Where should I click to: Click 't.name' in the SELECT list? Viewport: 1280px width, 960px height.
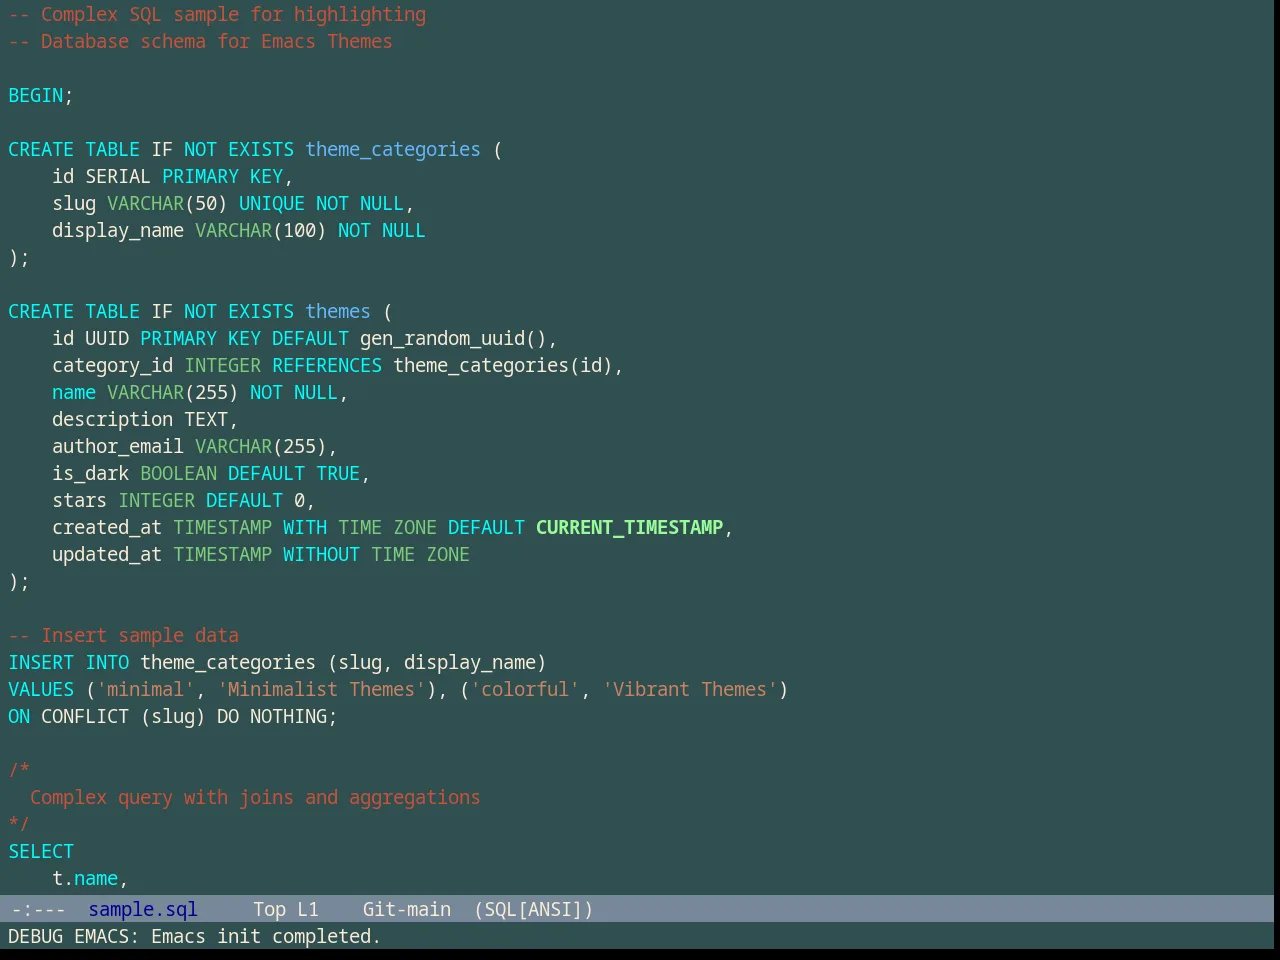[85, 878]
